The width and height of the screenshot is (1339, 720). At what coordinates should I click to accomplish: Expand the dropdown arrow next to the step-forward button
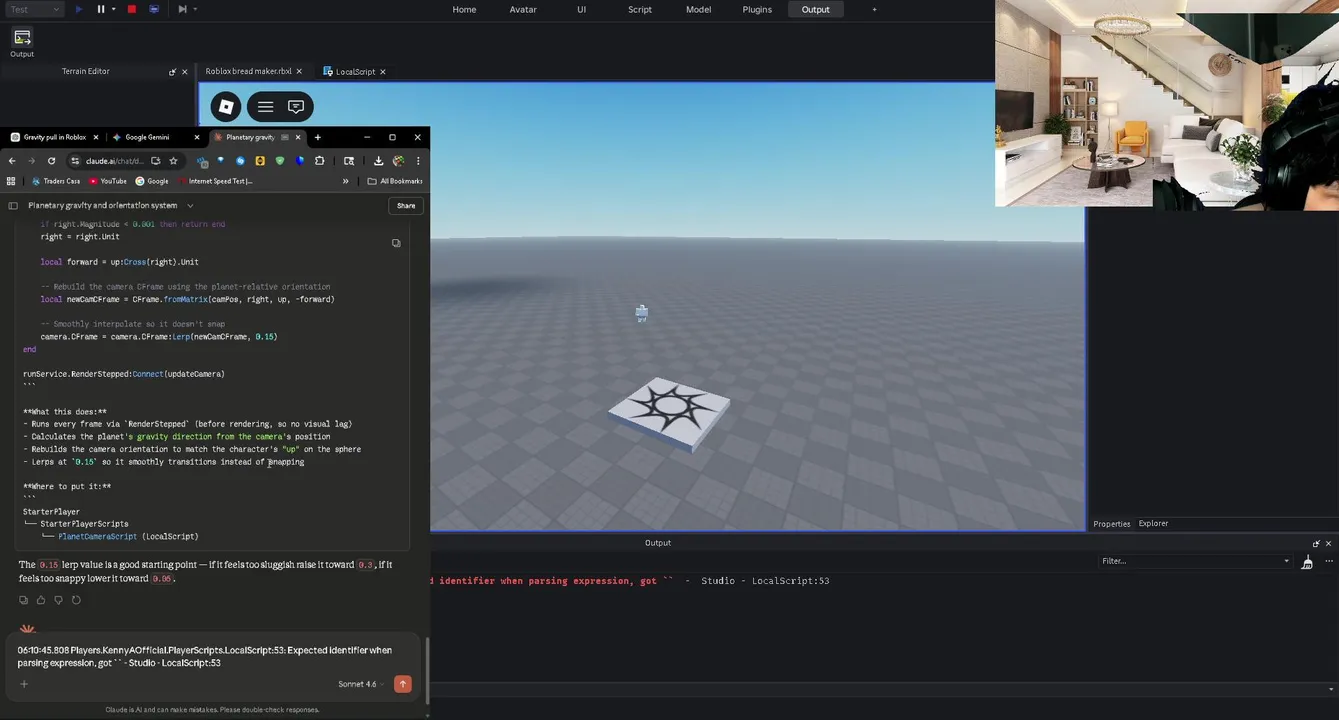[195, 9]
